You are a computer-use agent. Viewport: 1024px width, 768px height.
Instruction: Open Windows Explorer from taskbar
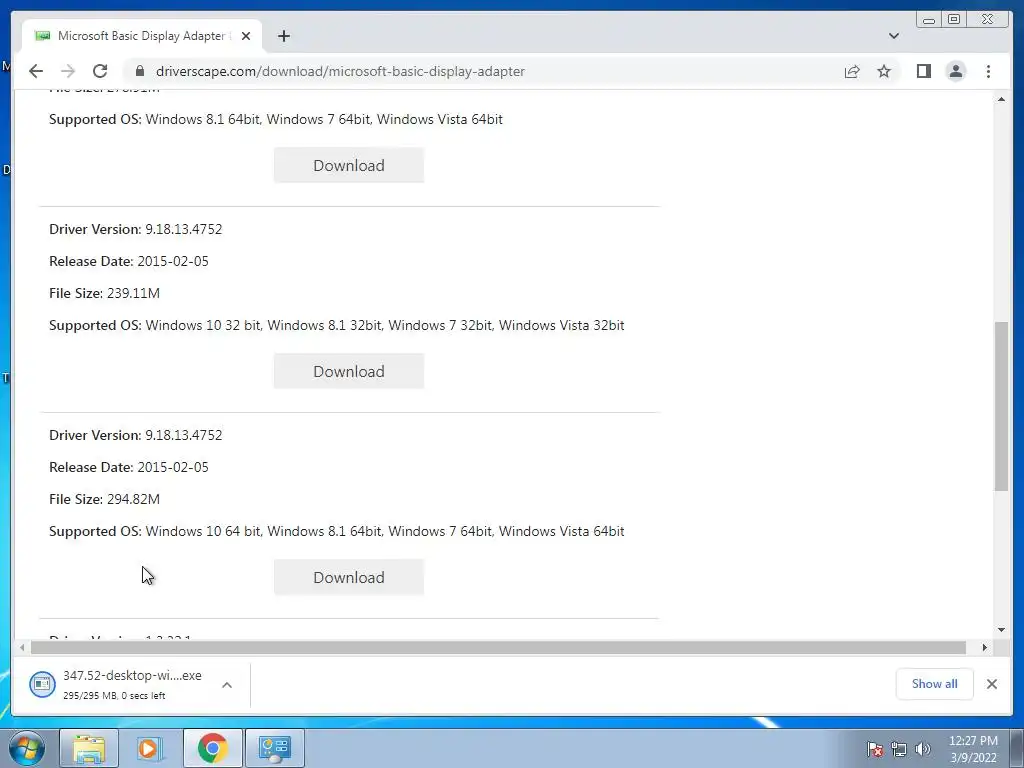89,748
